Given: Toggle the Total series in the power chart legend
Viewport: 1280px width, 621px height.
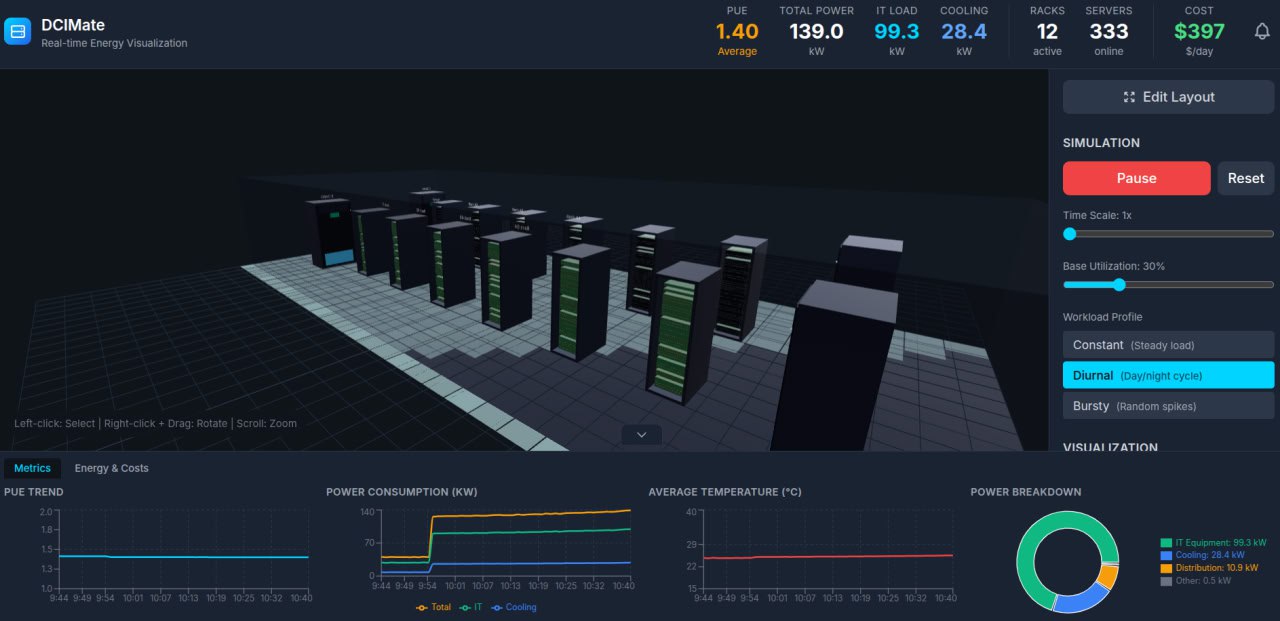Looking at the screenshot, I should point(433,607).
